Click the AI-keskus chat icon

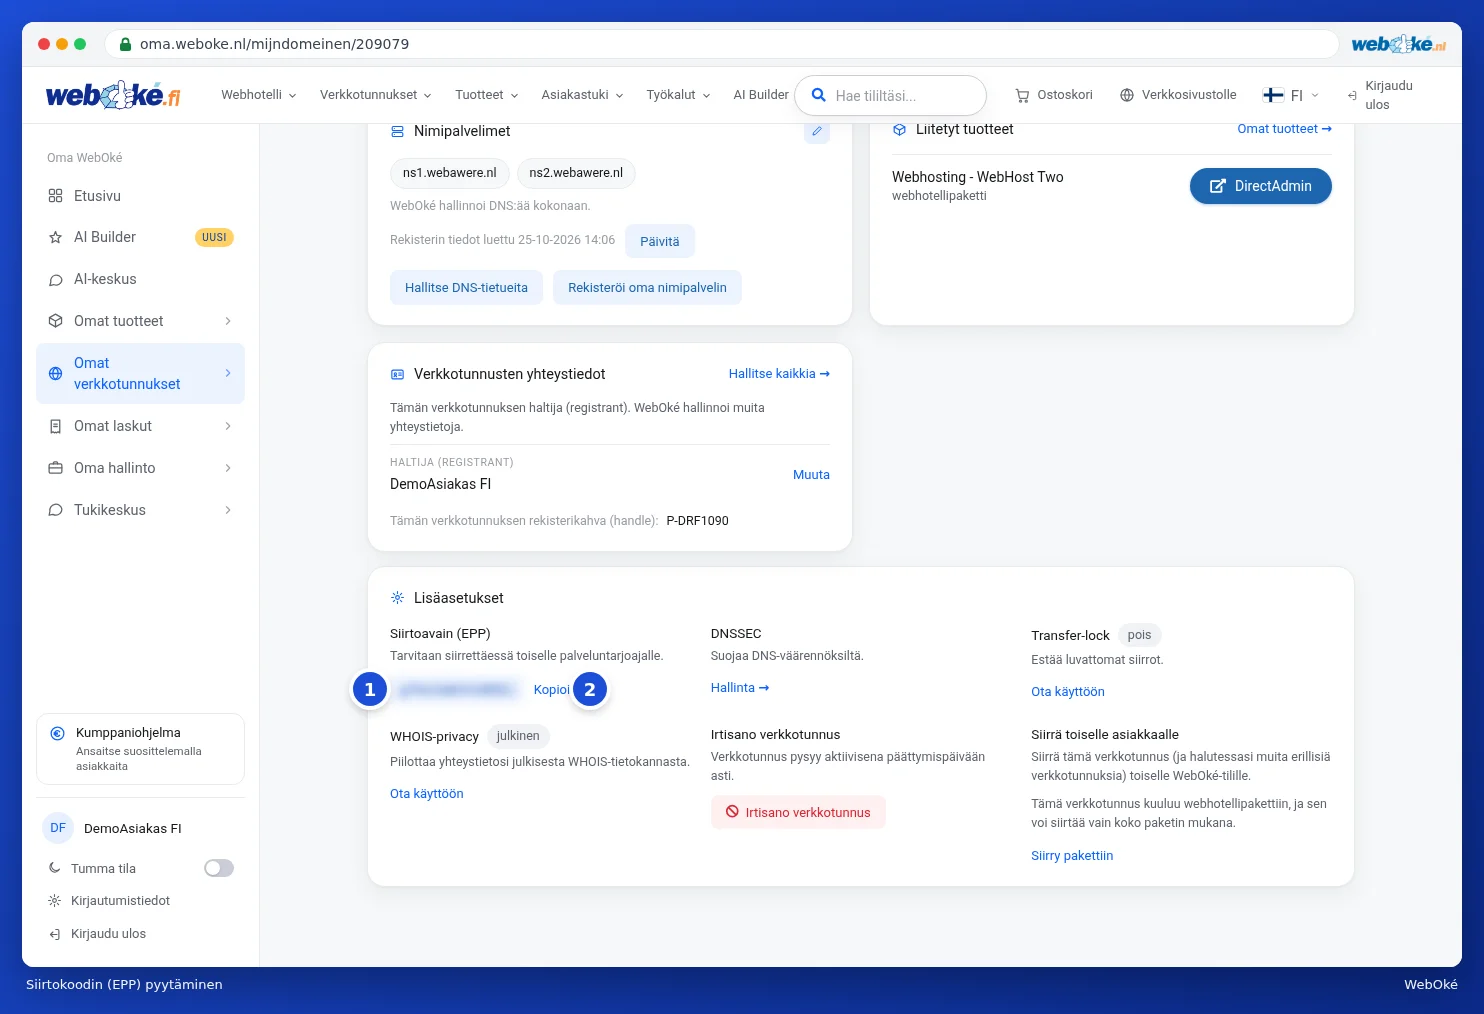coord(56,279)
